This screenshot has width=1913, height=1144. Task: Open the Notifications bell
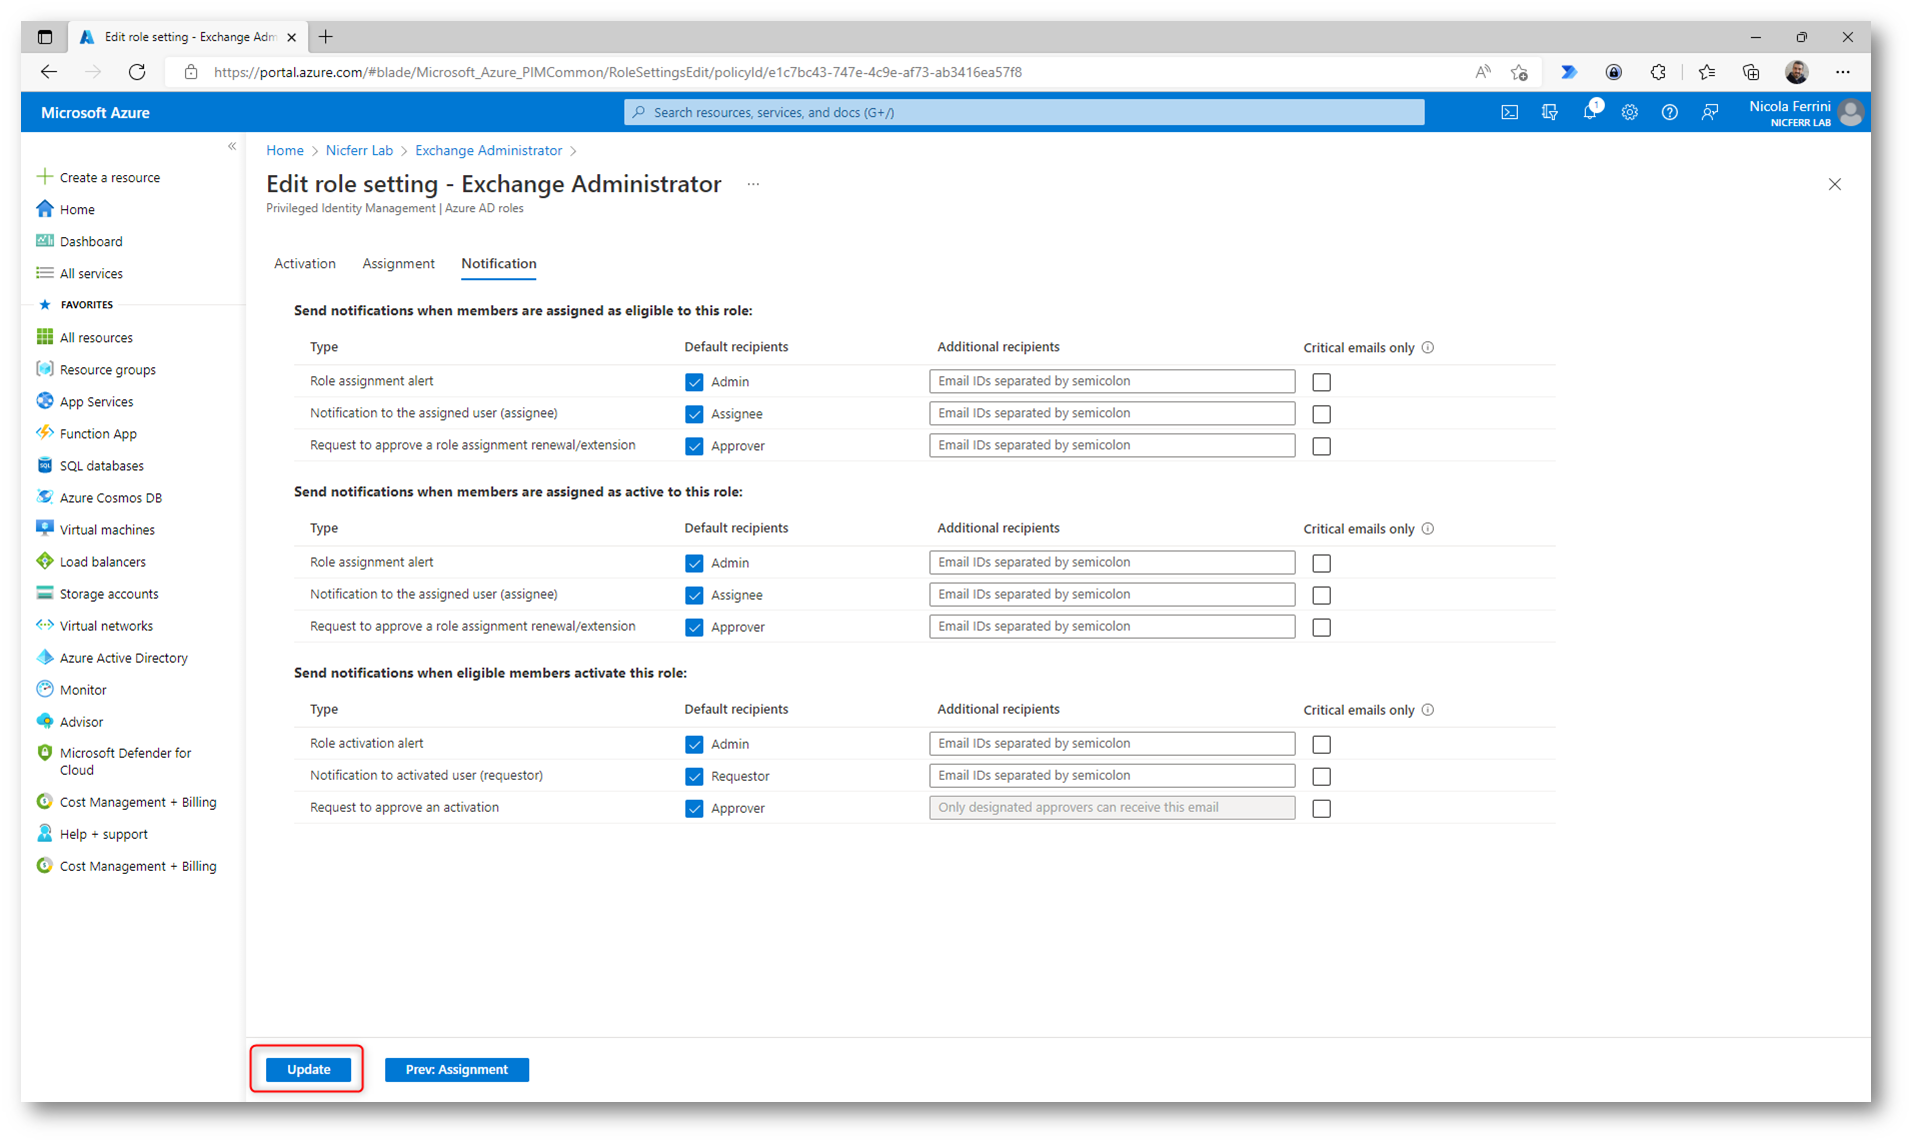click(1589, 112)
